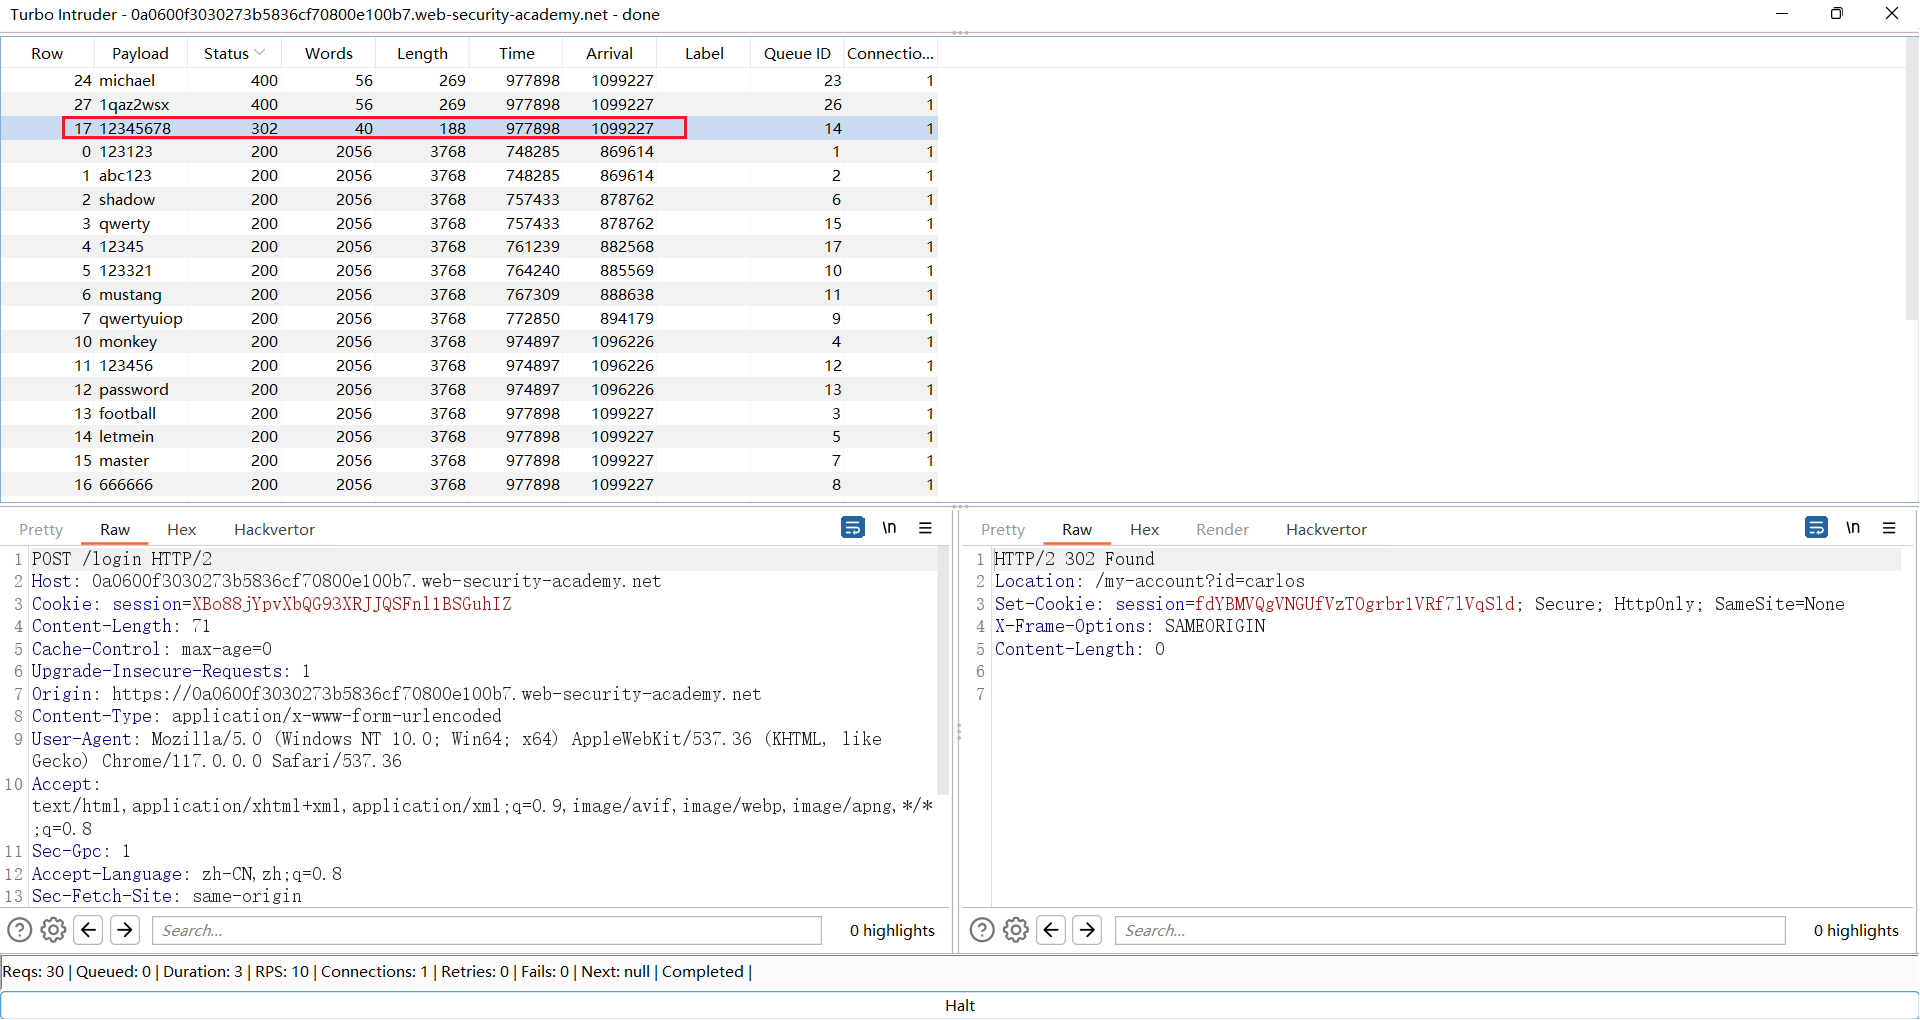
Task: Select the michael payload row
Action: click(x=469, y=80)
